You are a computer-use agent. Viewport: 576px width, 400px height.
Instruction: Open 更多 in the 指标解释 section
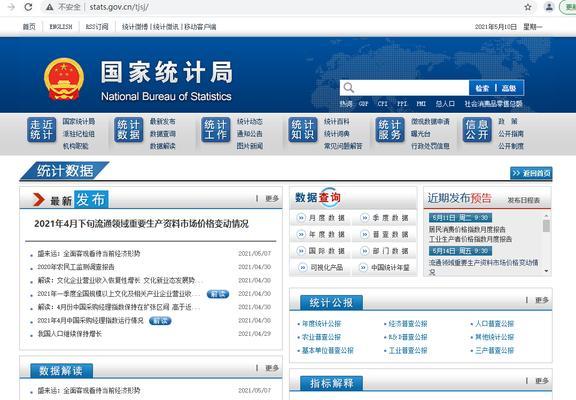[x=542, y=381]
